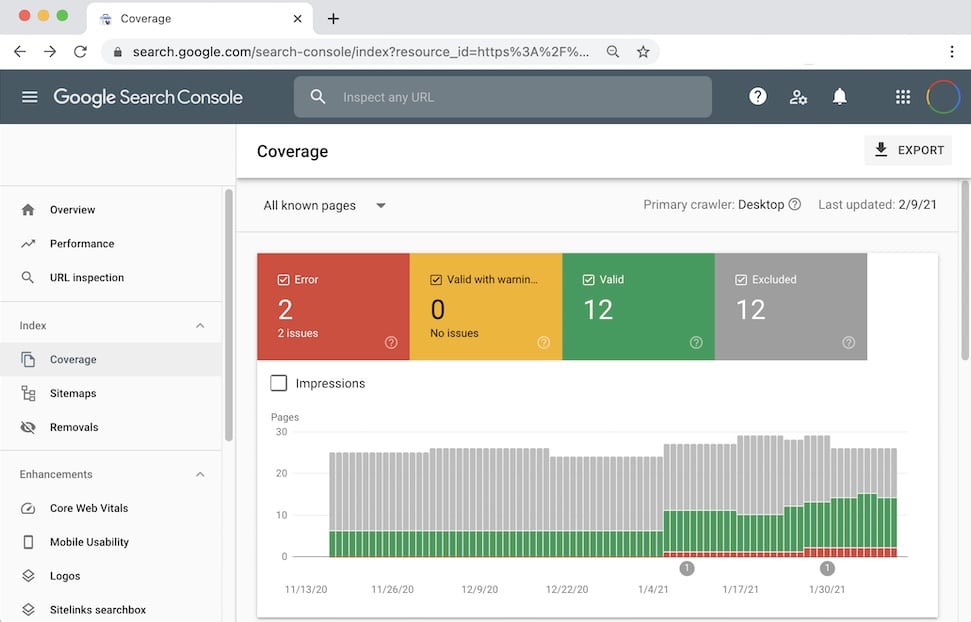Collapse the Index section
The height and width of the screenshot is (622, 971).
[x=200, y=326]
